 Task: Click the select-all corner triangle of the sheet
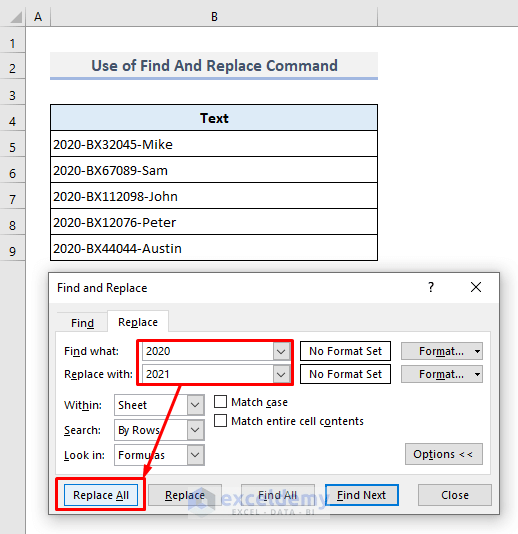pos(16,17)
